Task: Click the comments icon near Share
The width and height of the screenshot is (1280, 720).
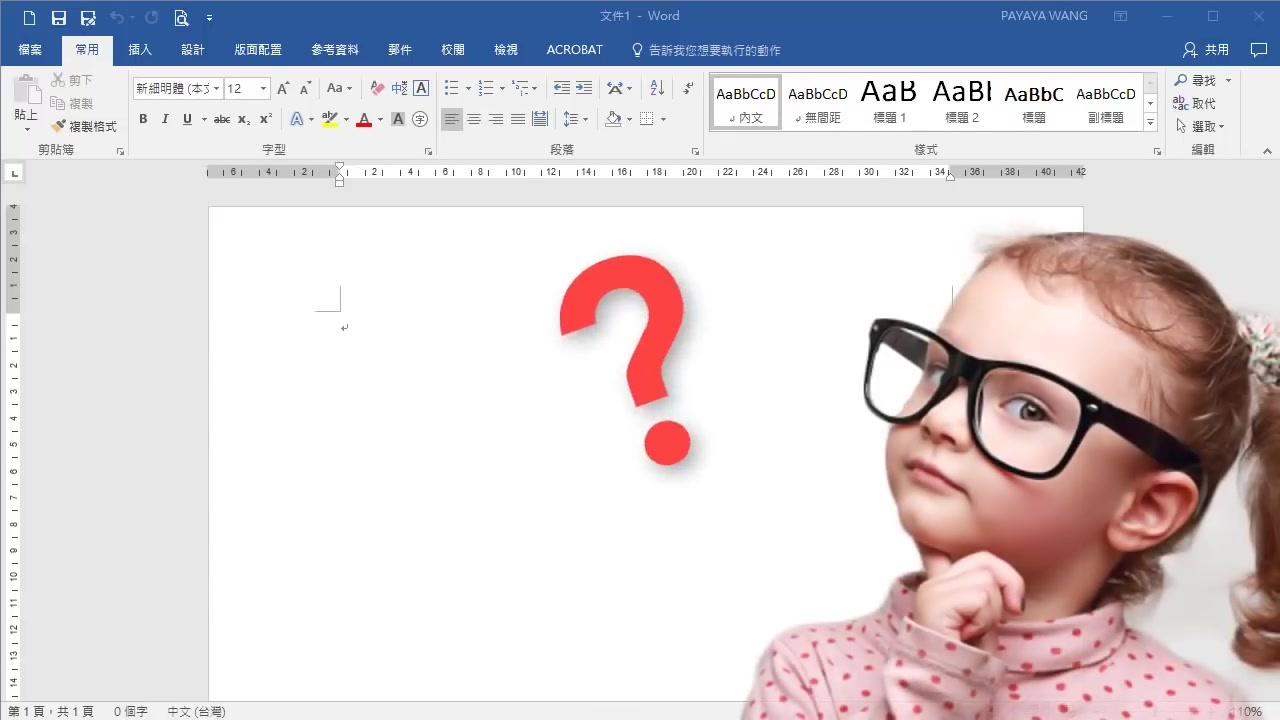Action: [x=1259, y=49]
